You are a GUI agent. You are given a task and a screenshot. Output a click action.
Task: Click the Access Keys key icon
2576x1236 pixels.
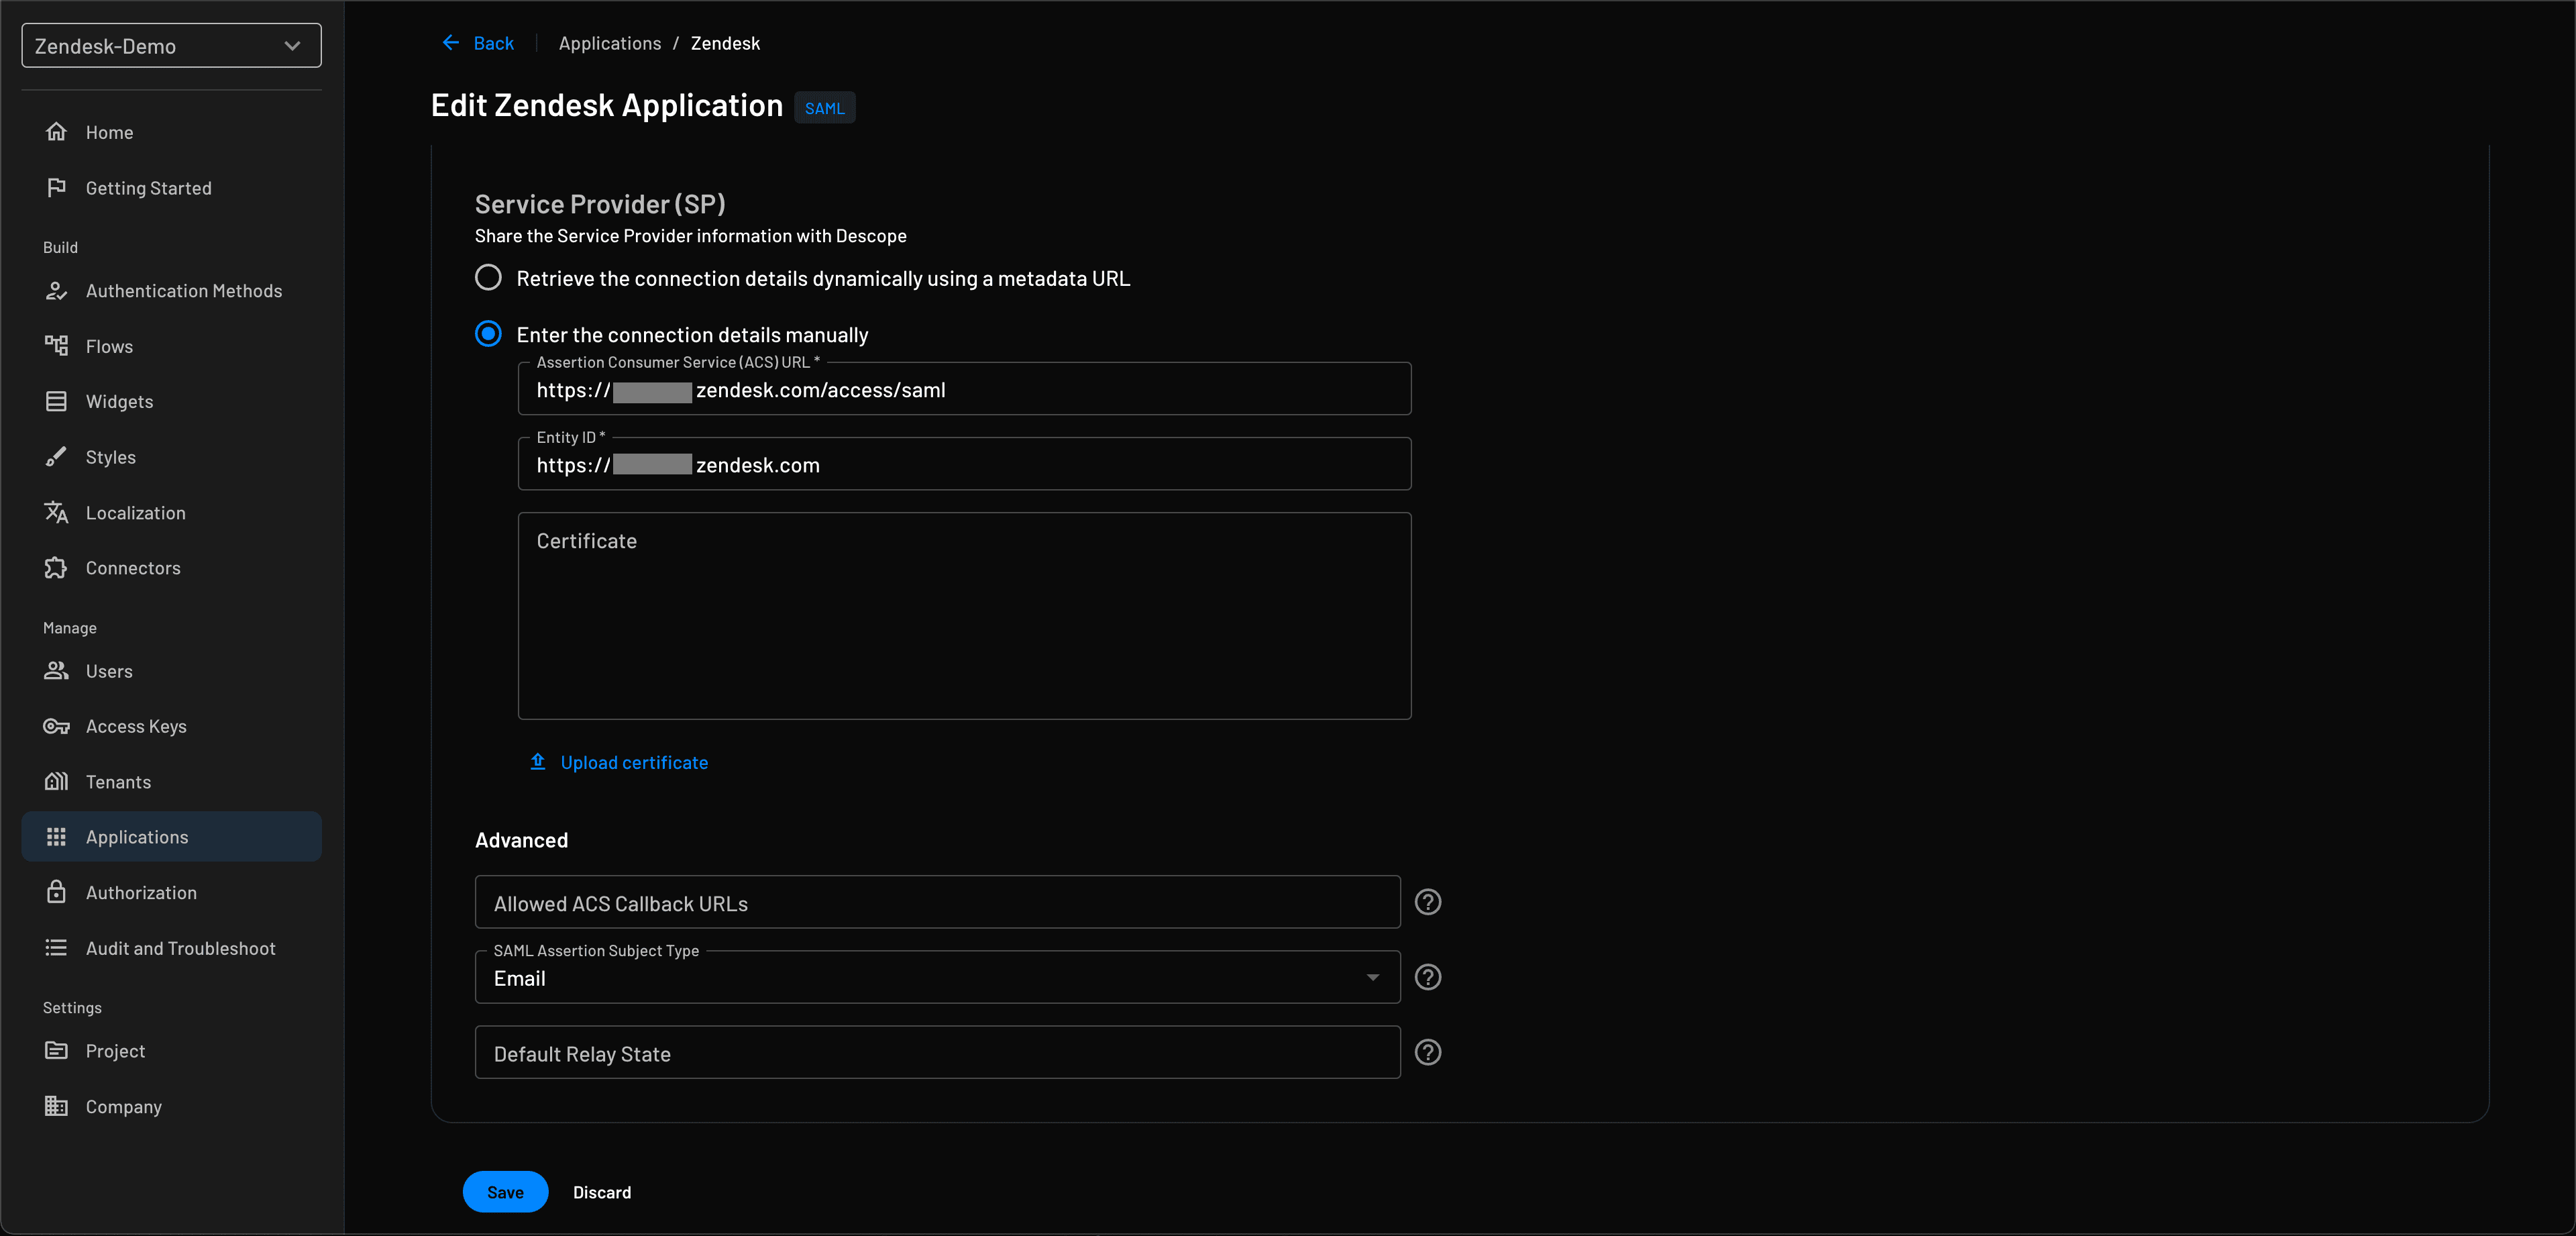click(56, 726)
